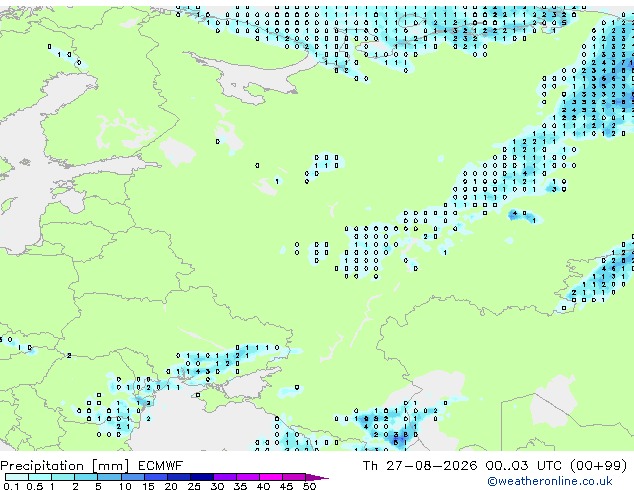Click the 35–40 mm legend swatch
The image size is (634, 490).
click(x=248, y=477)
